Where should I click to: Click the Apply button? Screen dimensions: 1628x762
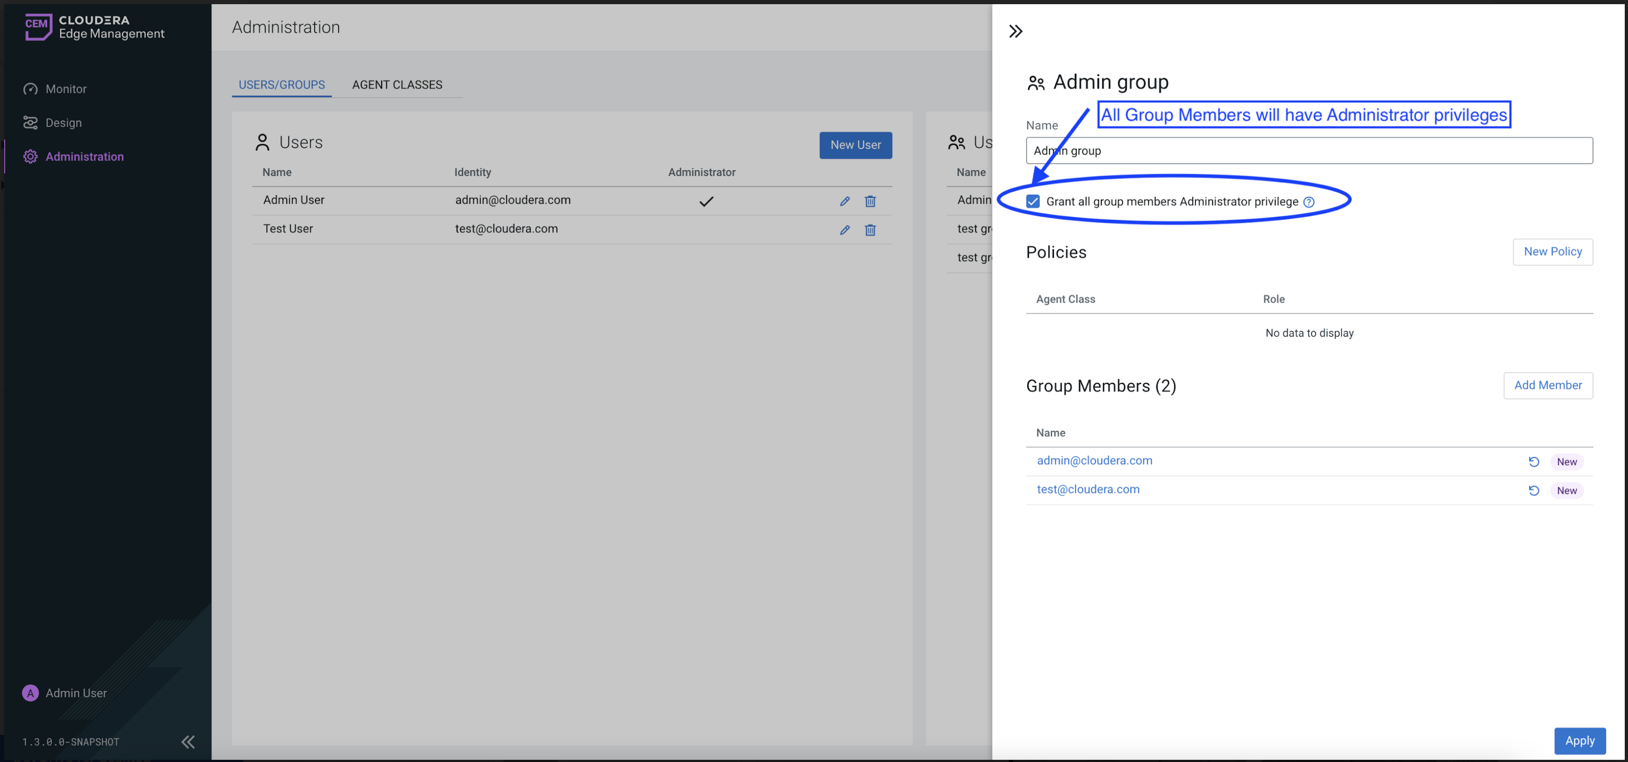click(x=1579, y=741)
